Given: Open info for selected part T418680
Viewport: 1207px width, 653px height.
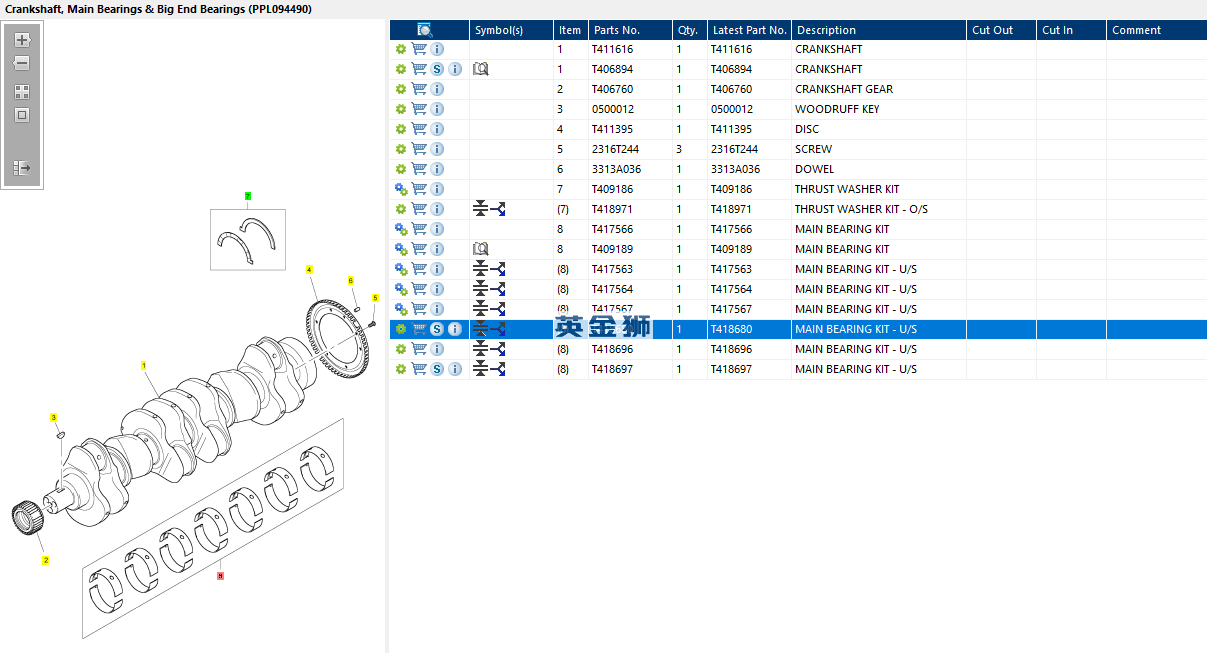Looking at the screenshot, I should (x=455, y=329).
